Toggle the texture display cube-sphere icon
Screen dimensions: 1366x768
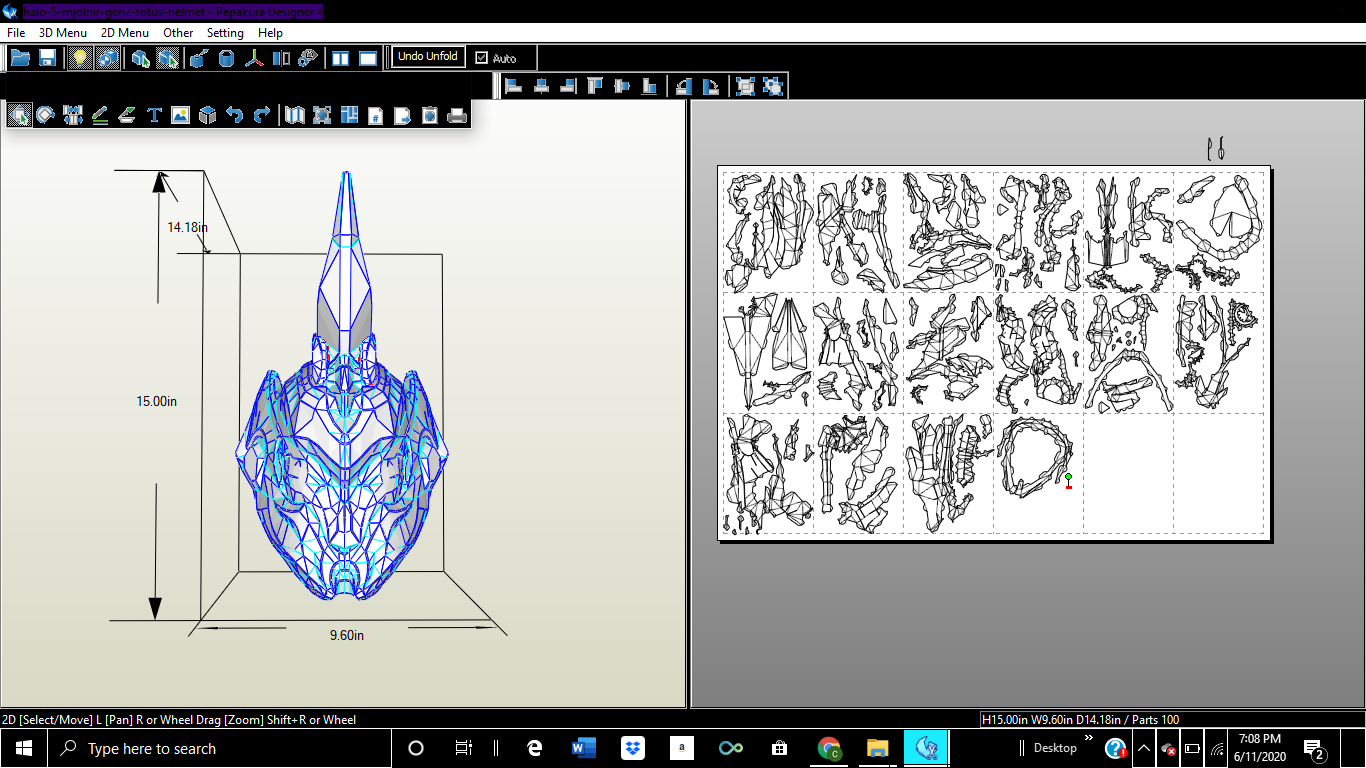coord(106,58)
